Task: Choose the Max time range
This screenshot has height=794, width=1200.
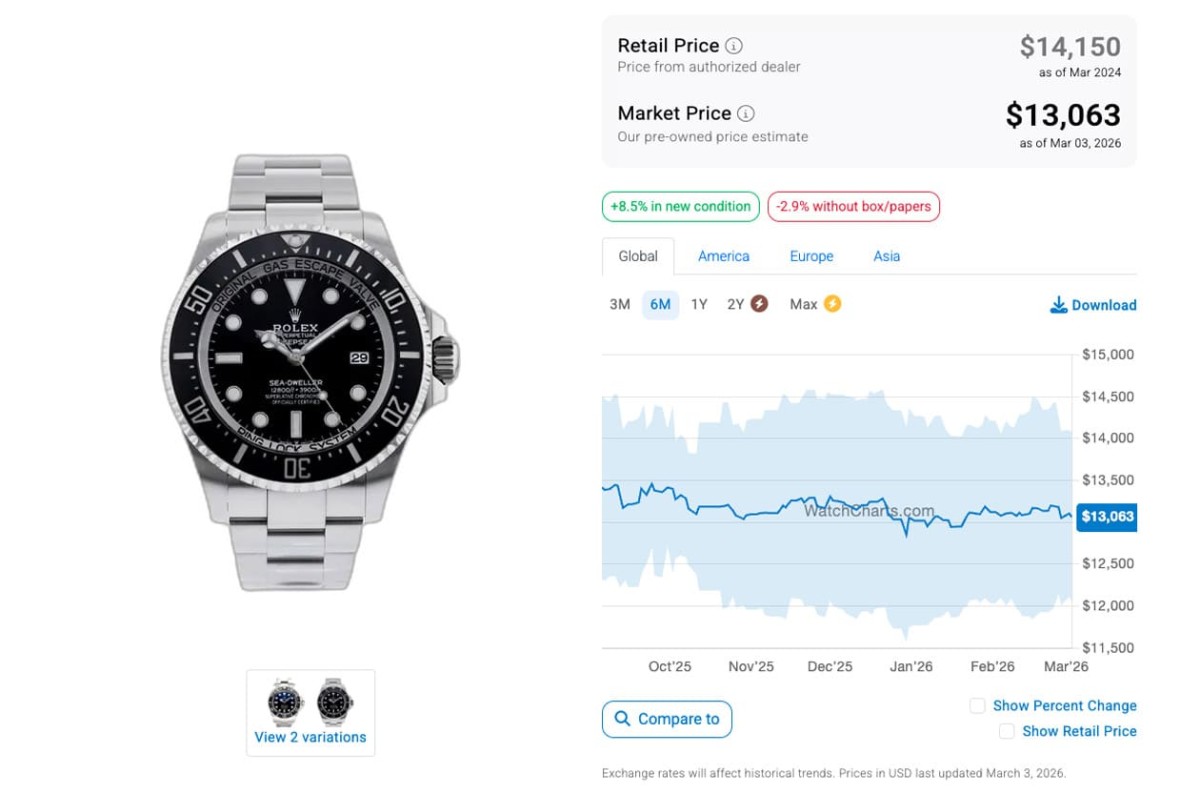Action: (804, 304)
